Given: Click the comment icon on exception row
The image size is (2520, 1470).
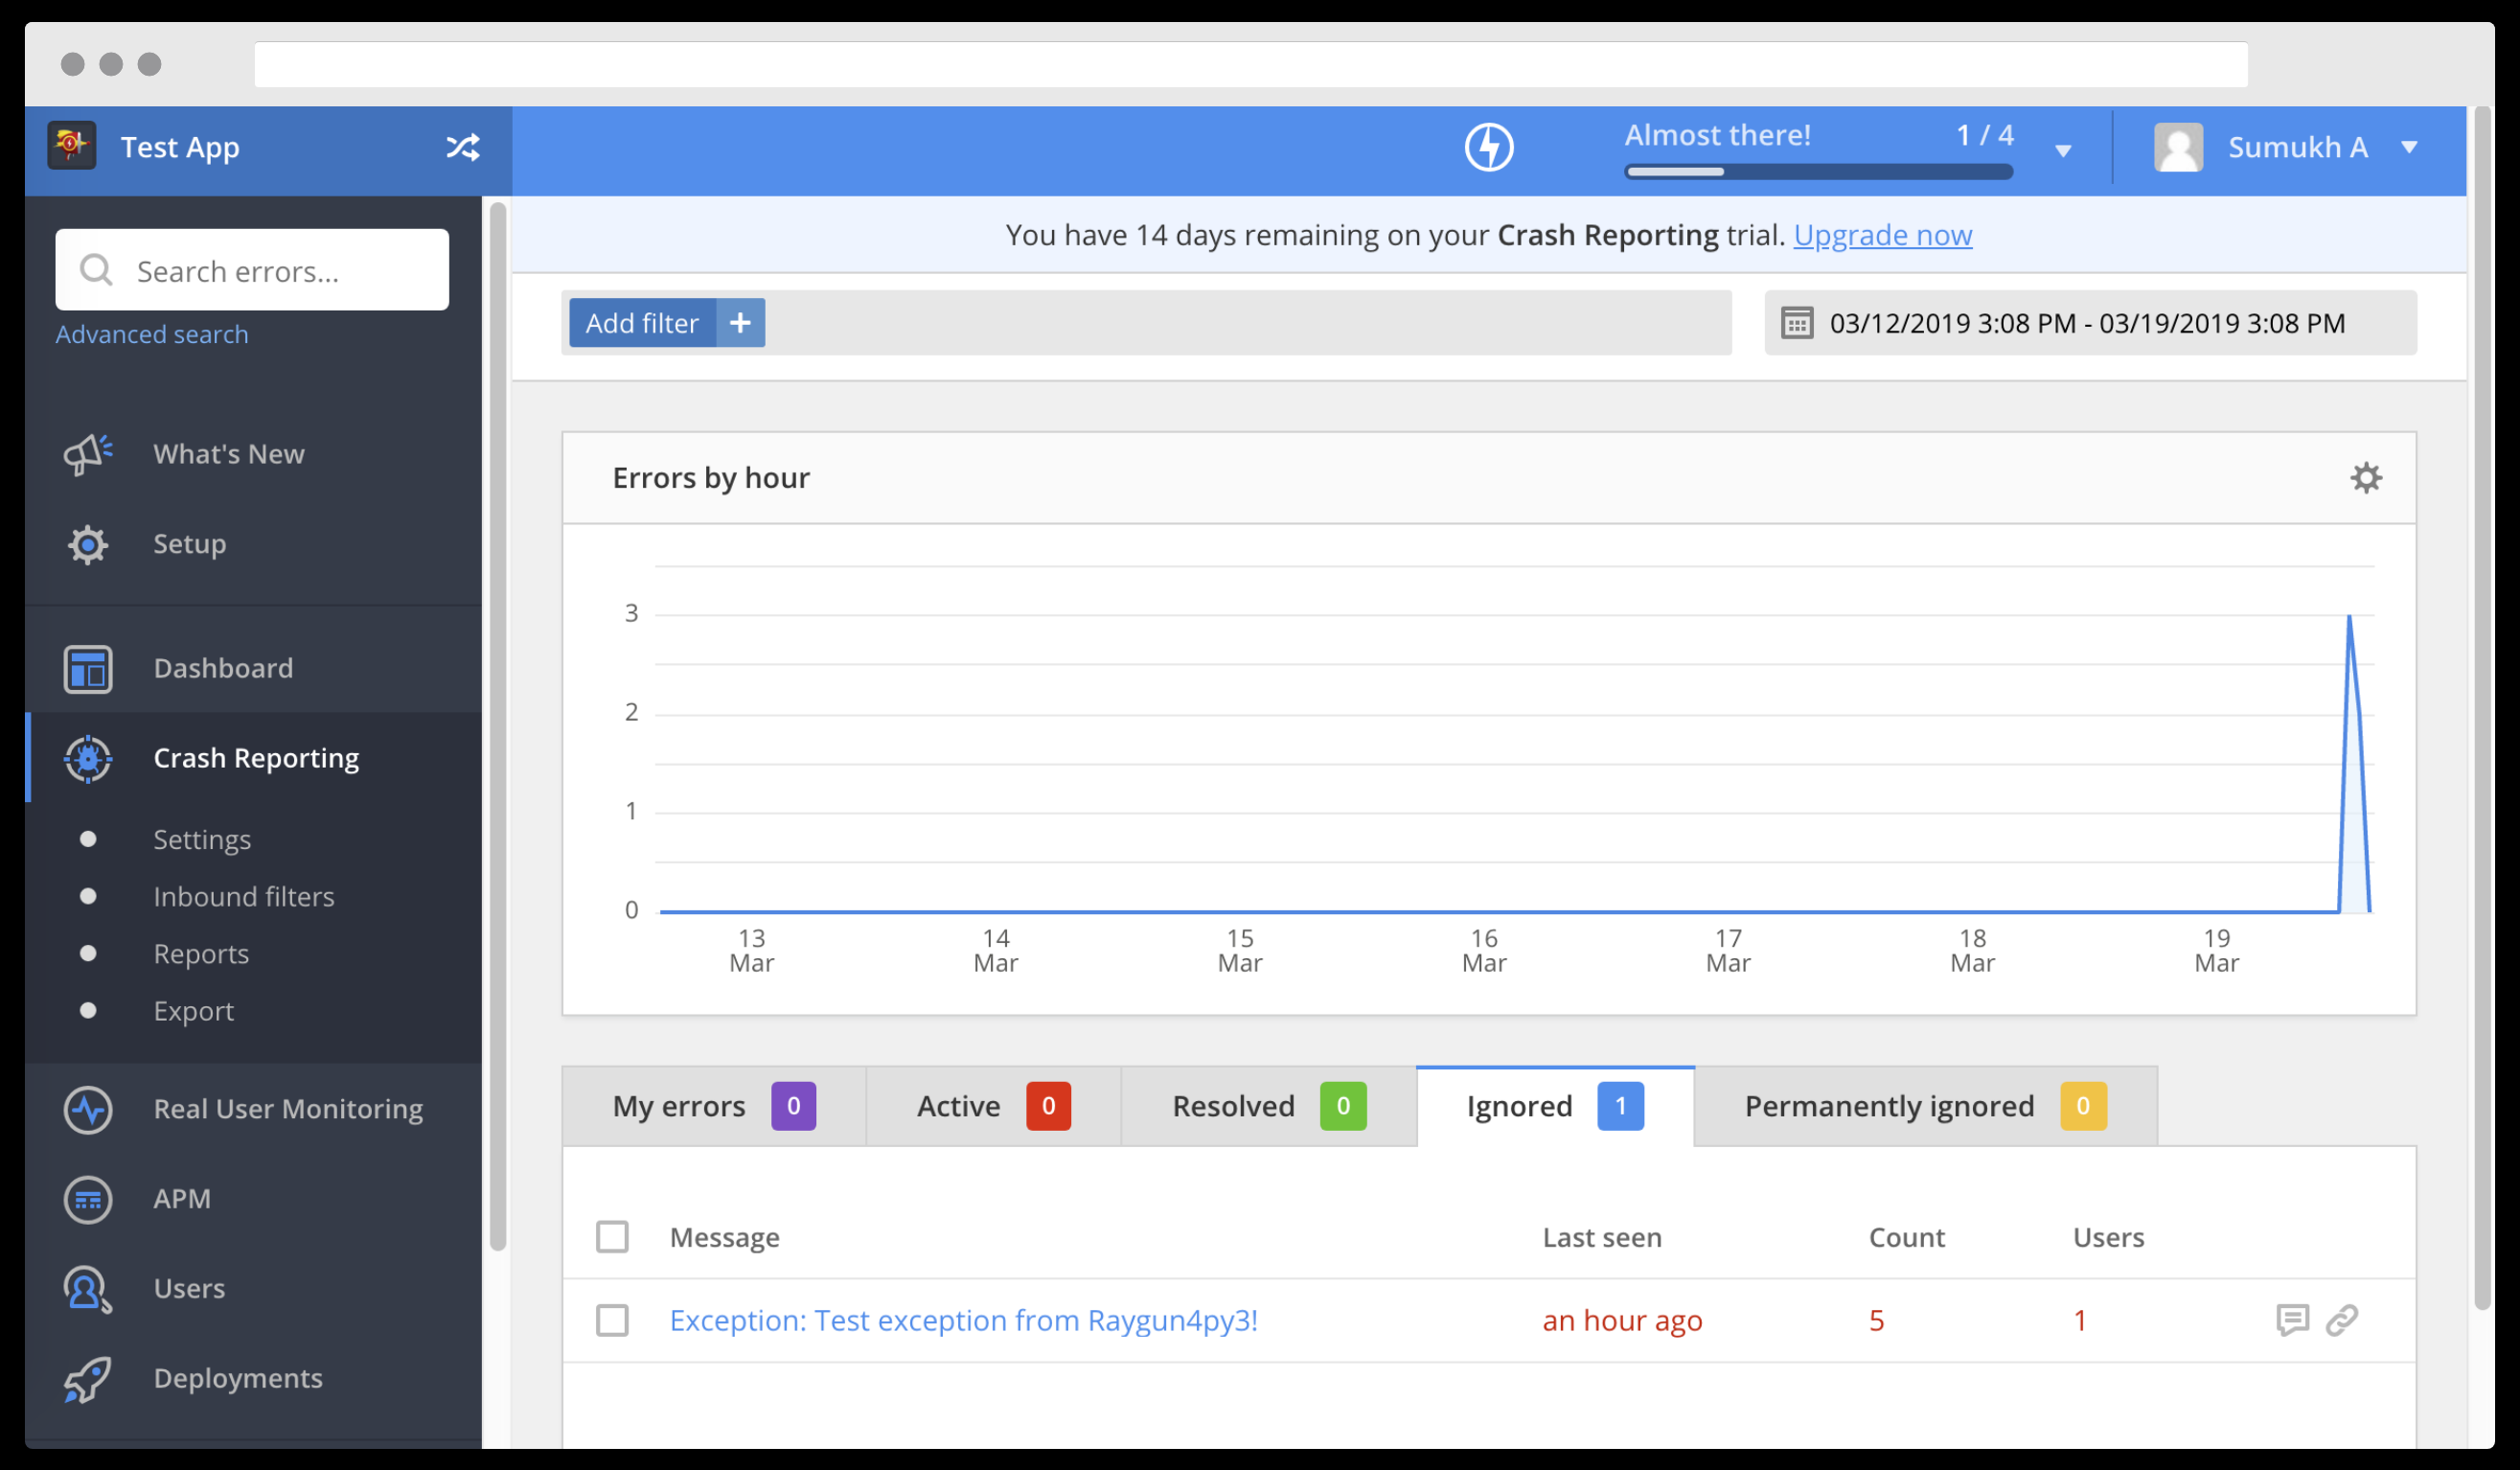Looking at the screenshot, I should [2291, 1319].
